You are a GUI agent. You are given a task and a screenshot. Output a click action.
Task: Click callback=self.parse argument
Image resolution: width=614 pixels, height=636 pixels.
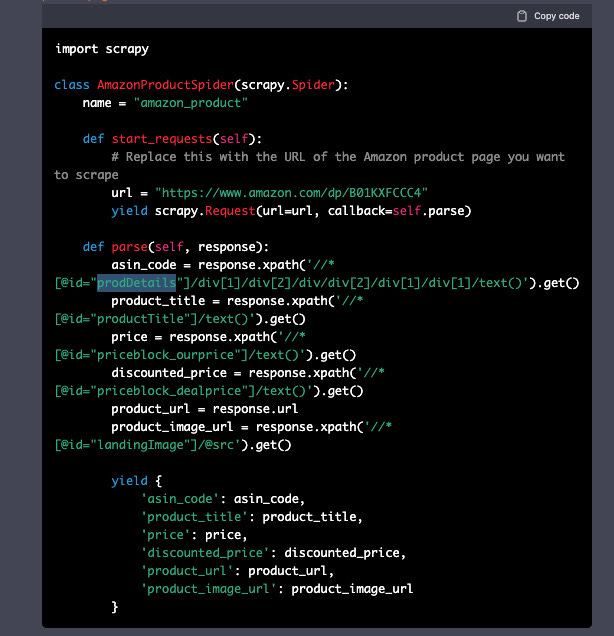(x=397, y=211)
